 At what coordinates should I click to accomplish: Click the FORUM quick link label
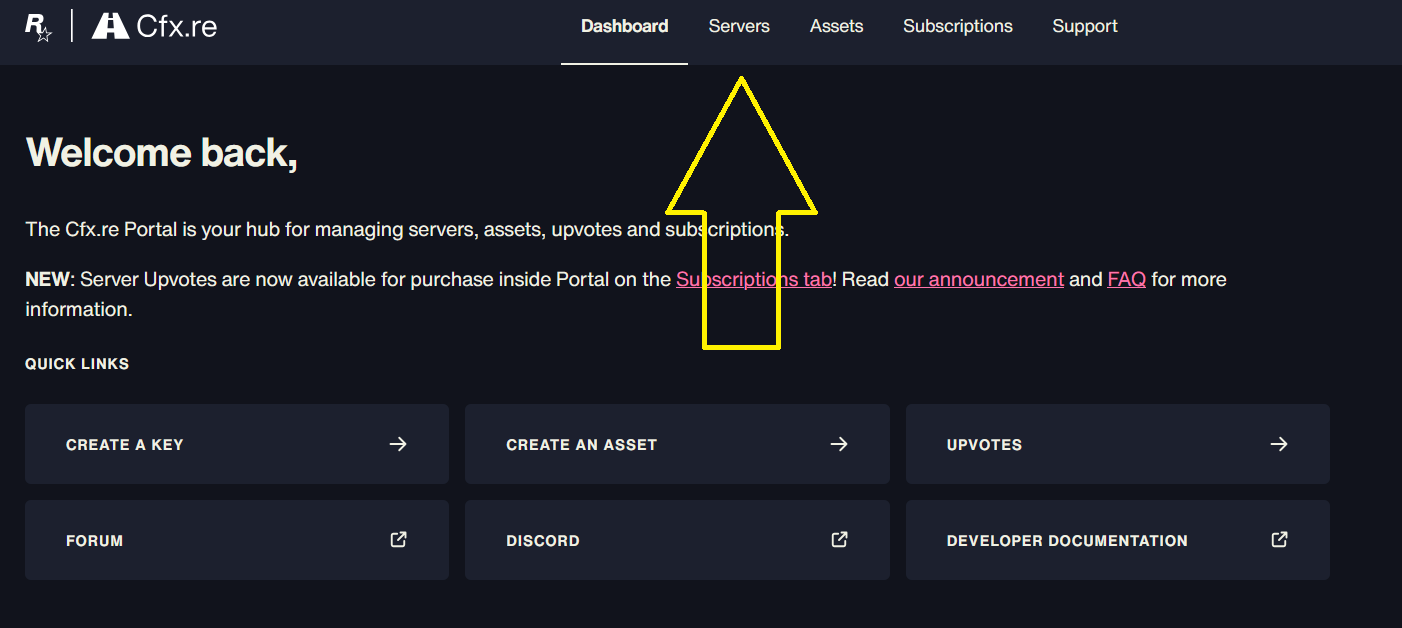click(x=95, y=541)
